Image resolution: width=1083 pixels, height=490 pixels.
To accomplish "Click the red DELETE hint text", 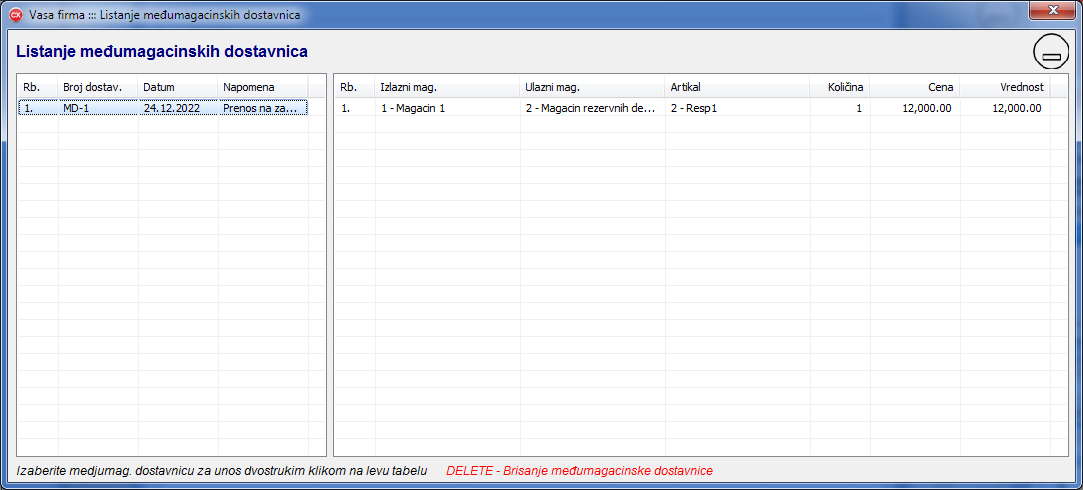I will (579, 471).
